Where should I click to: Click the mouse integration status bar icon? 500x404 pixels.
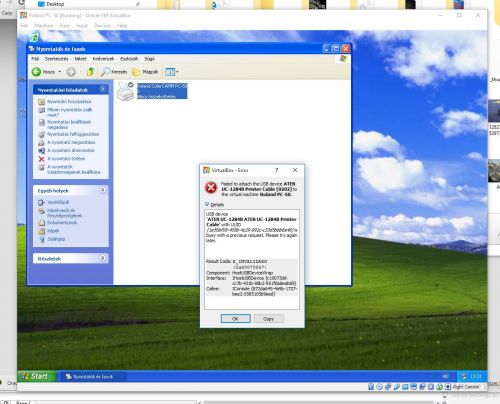coord(439,387)
